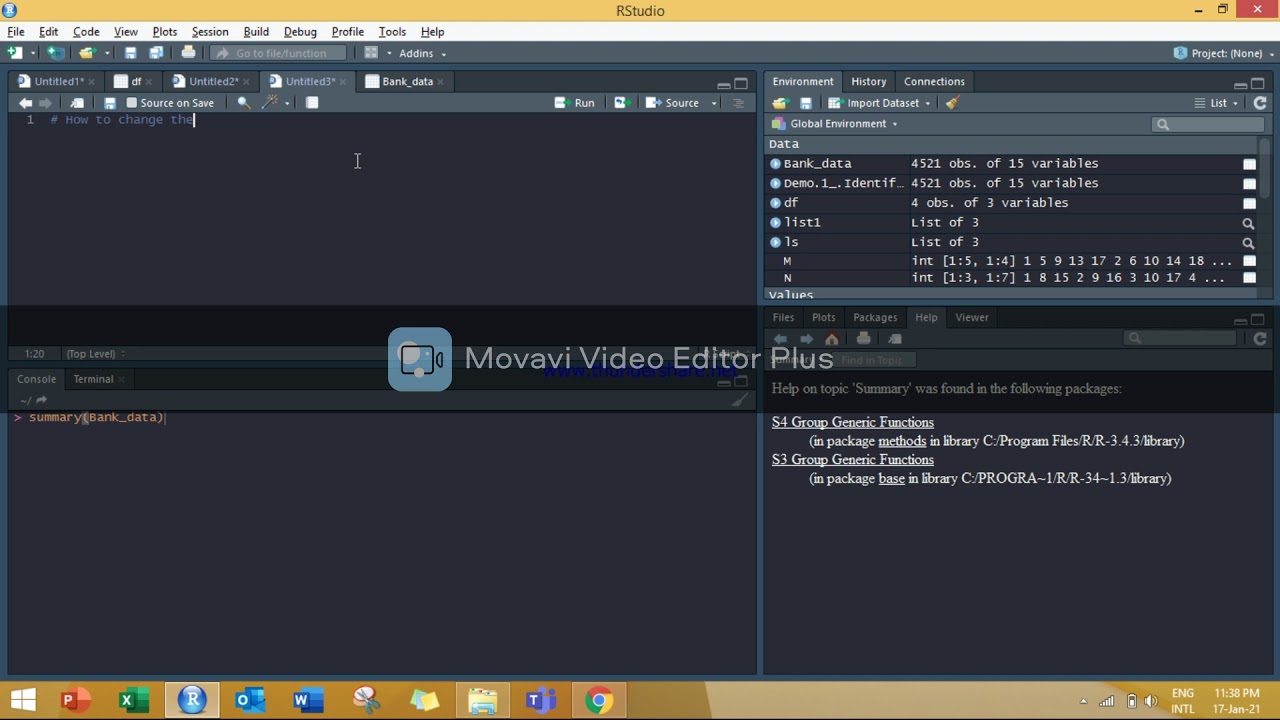The height and width of the screenshot is (720, 1280).
Task: Switch the List view mode dropdown
Action: click(x=1216, y=103)
